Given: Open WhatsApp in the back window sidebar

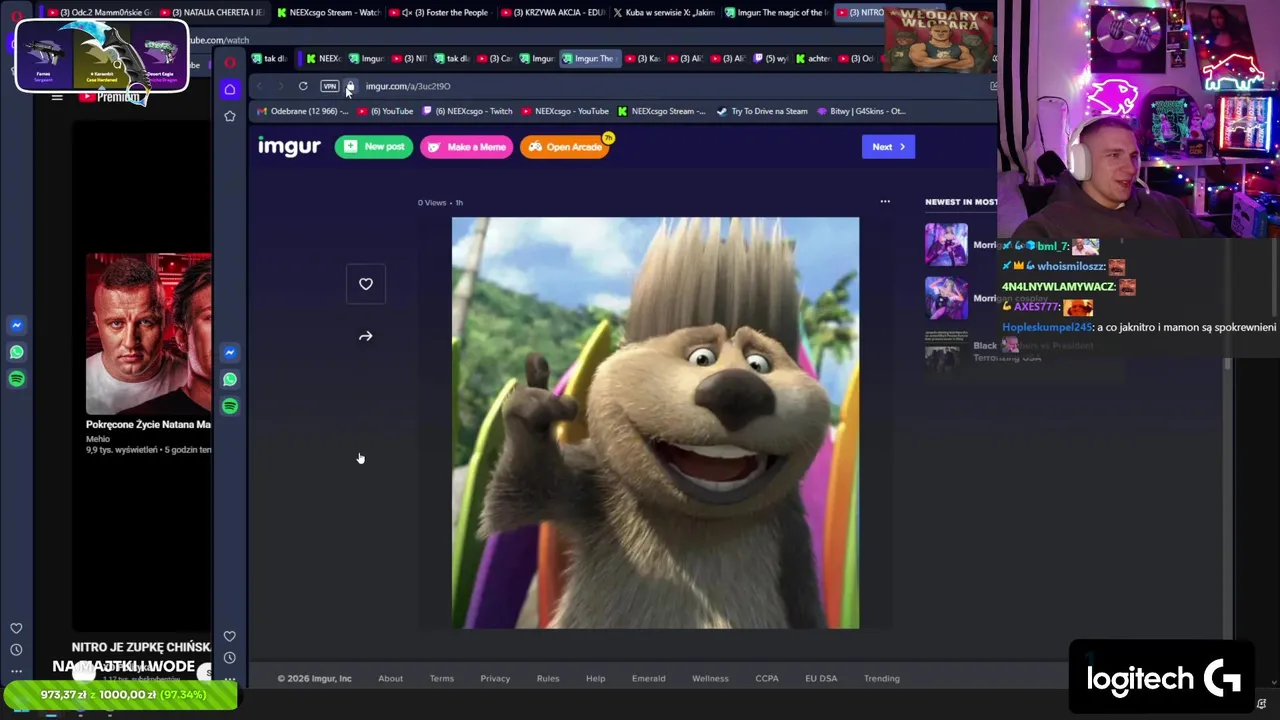Looking at the screenshot, I should click(x=16, y=352).
